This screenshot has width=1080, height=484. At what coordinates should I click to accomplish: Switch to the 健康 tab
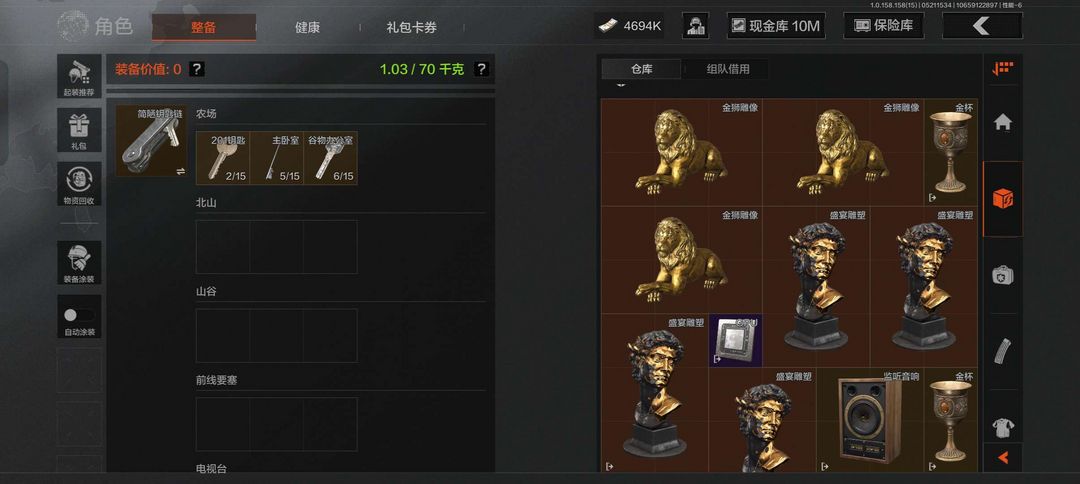(x=307, y=28)
